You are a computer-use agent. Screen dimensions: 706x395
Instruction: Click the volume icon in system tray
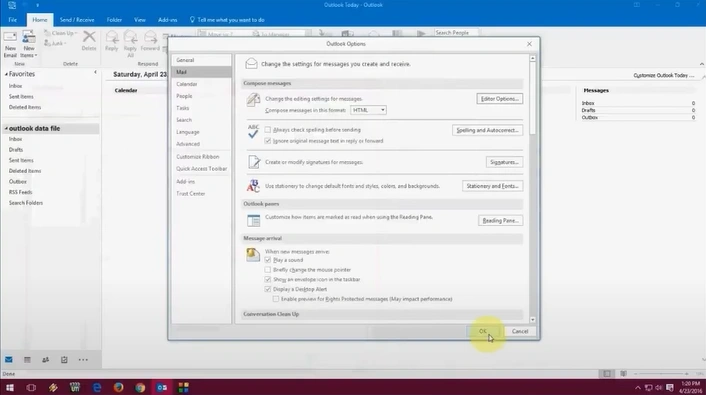(659, 388)
